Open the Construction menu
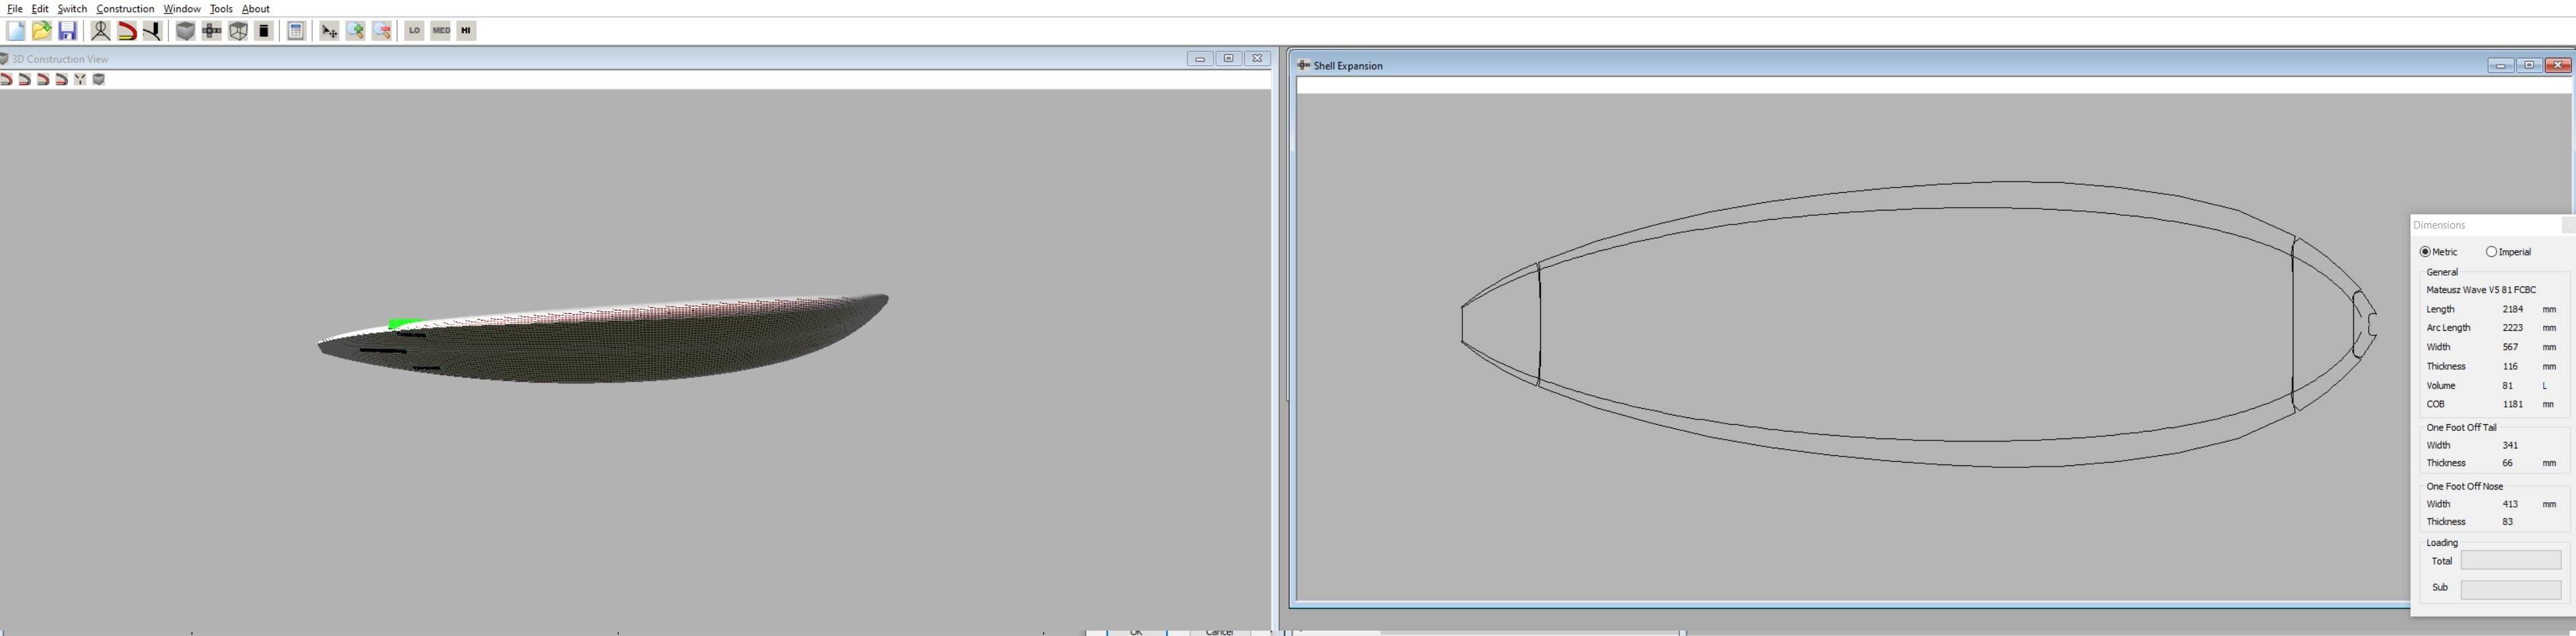Image resolution: width=2576 pixels, height=636 pixels. pos(125,9)
